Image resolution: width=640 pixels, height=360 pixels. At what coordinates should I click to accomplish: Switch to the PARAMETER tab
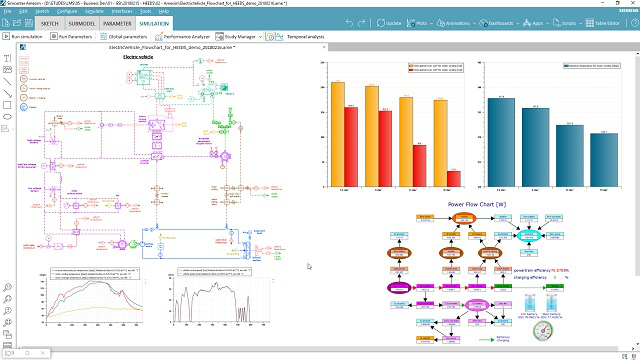point(117,23)
